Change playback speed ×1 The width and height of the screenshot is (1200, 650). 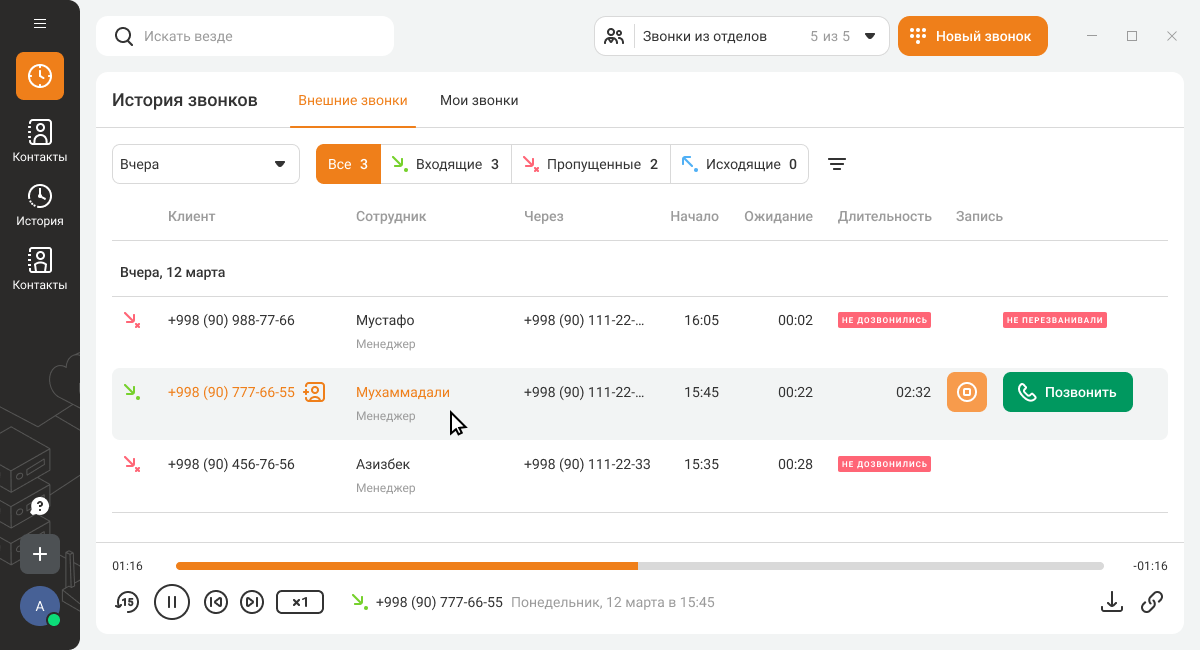(x=300, y=602)
